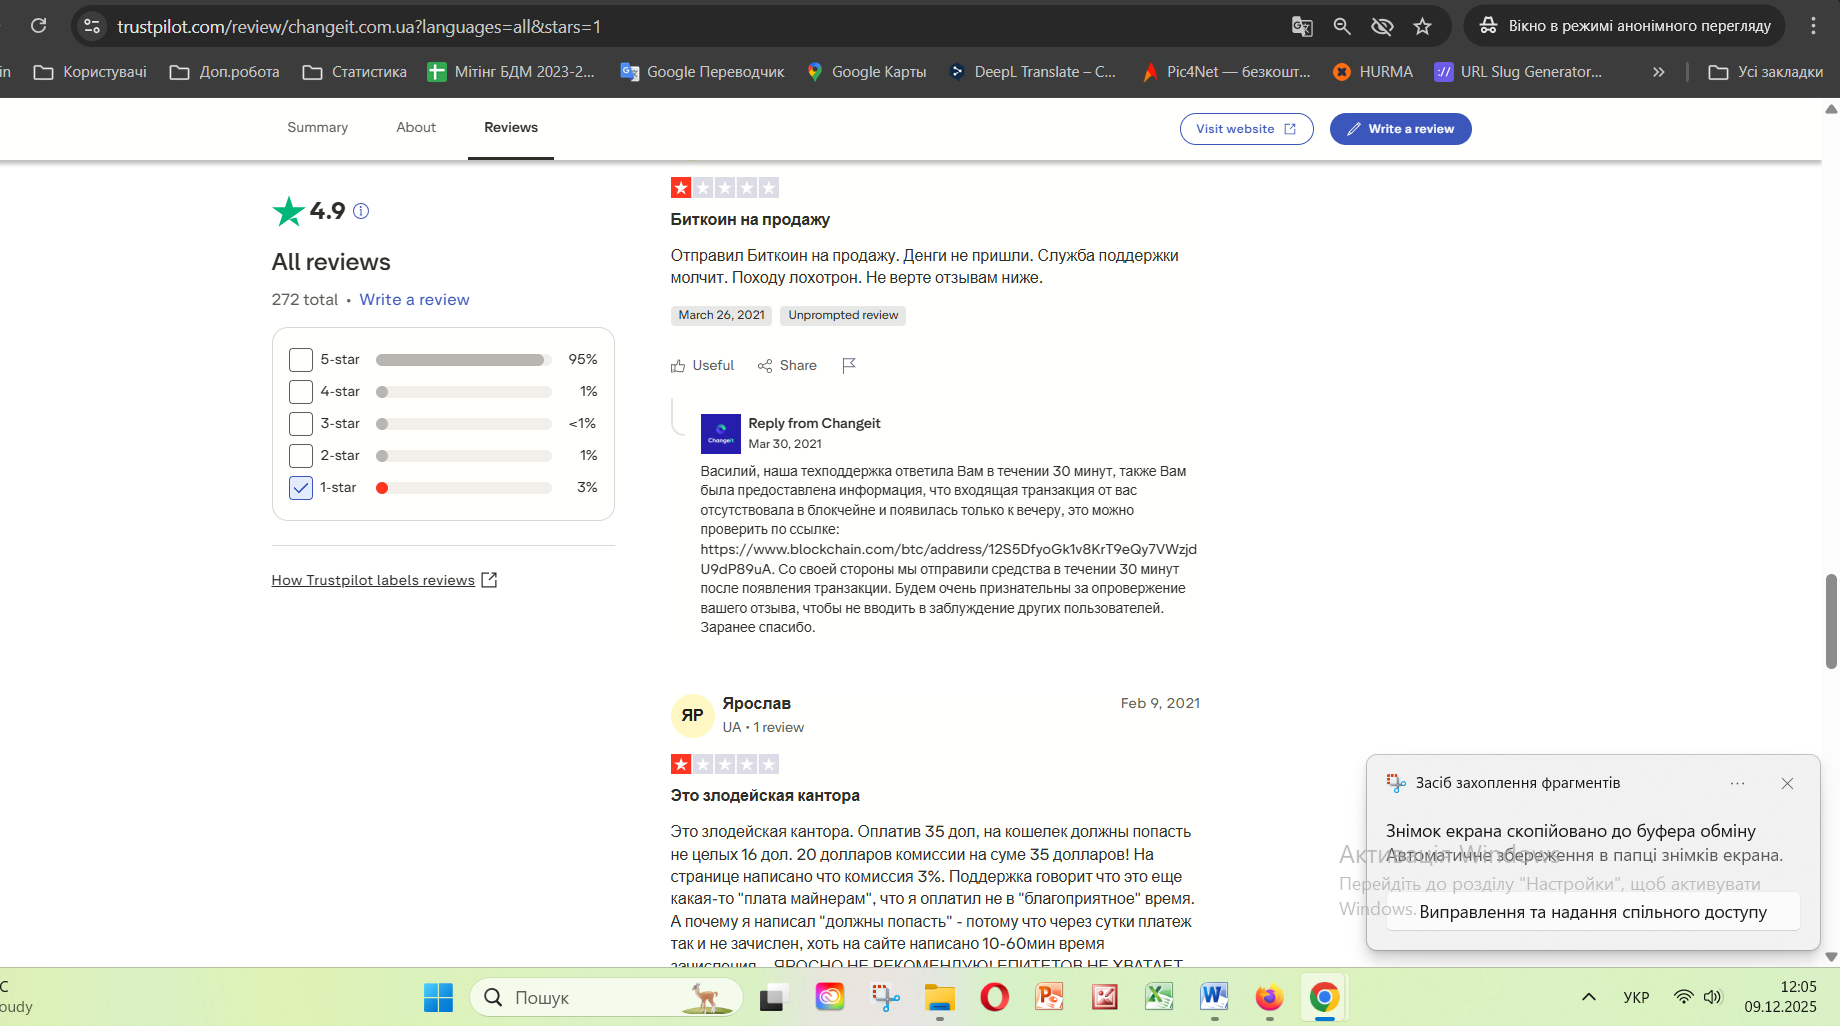This screenshot has width=1840, height=1026.
Task: Check the 5-star filter checkbox
Action: click(x=300, y=360)
